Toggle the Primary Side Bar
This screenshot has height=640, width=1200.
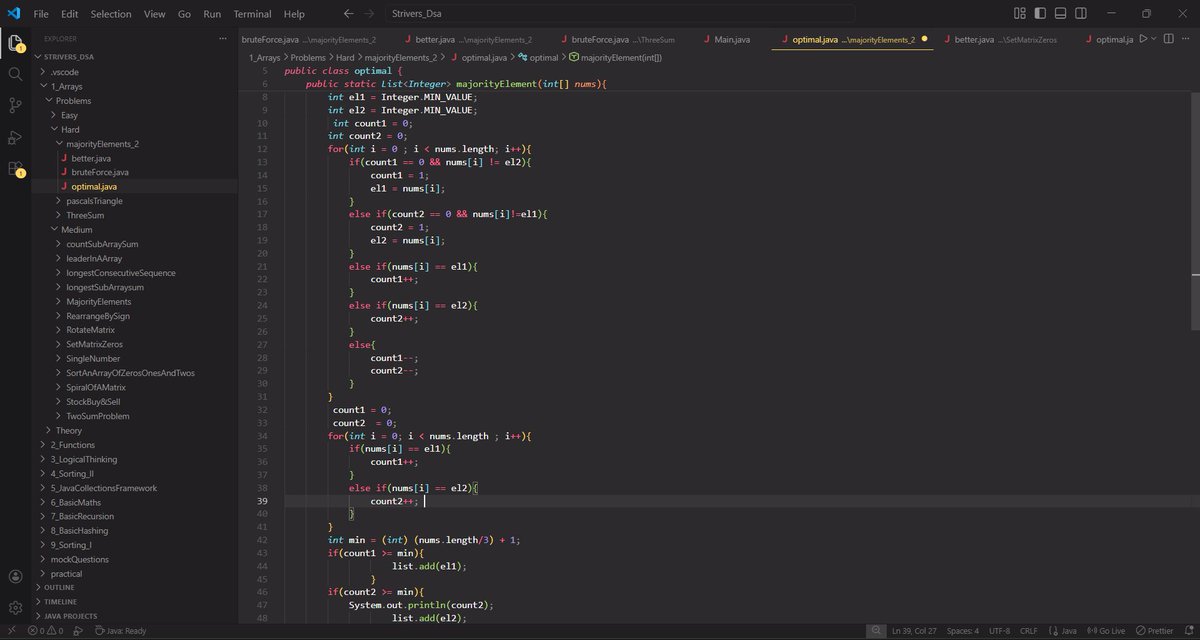coord(1041,14)
